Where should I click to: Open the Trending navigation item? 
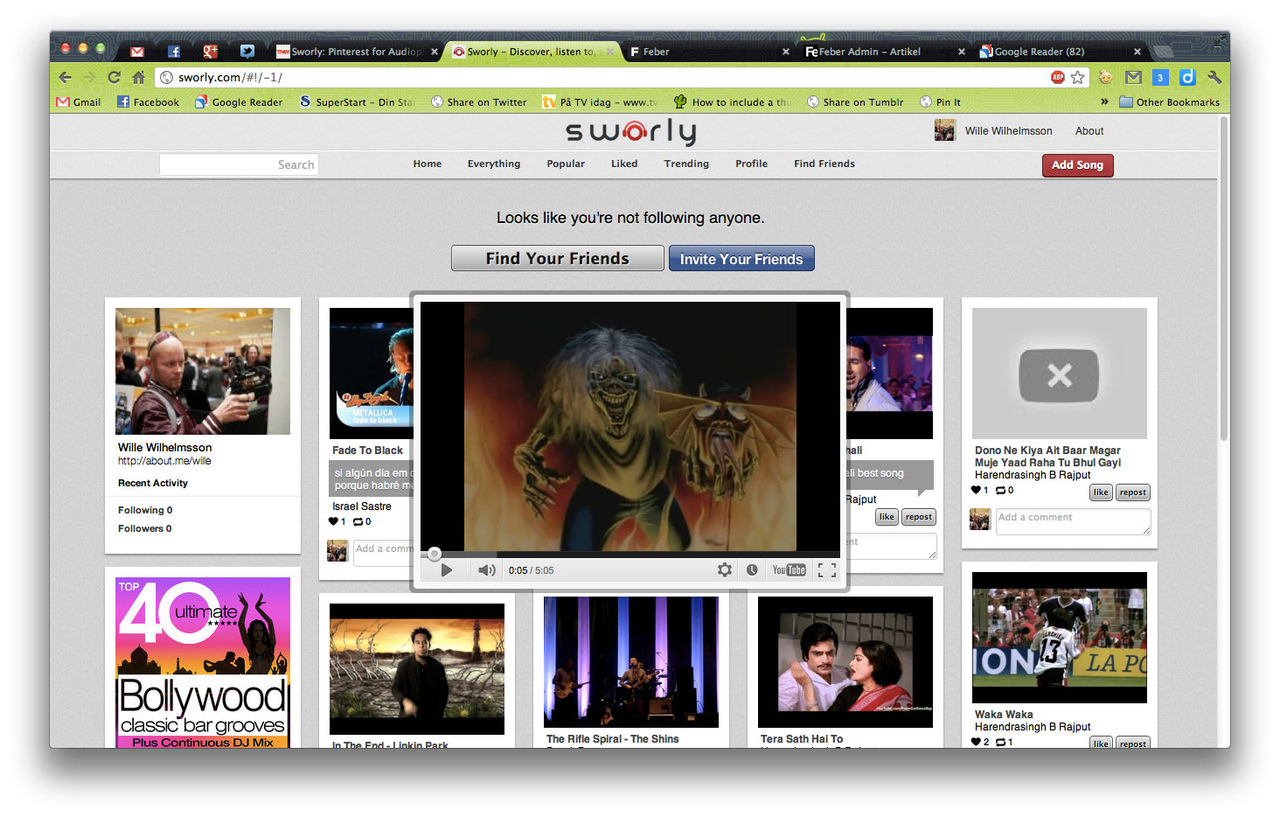[686, 164]
